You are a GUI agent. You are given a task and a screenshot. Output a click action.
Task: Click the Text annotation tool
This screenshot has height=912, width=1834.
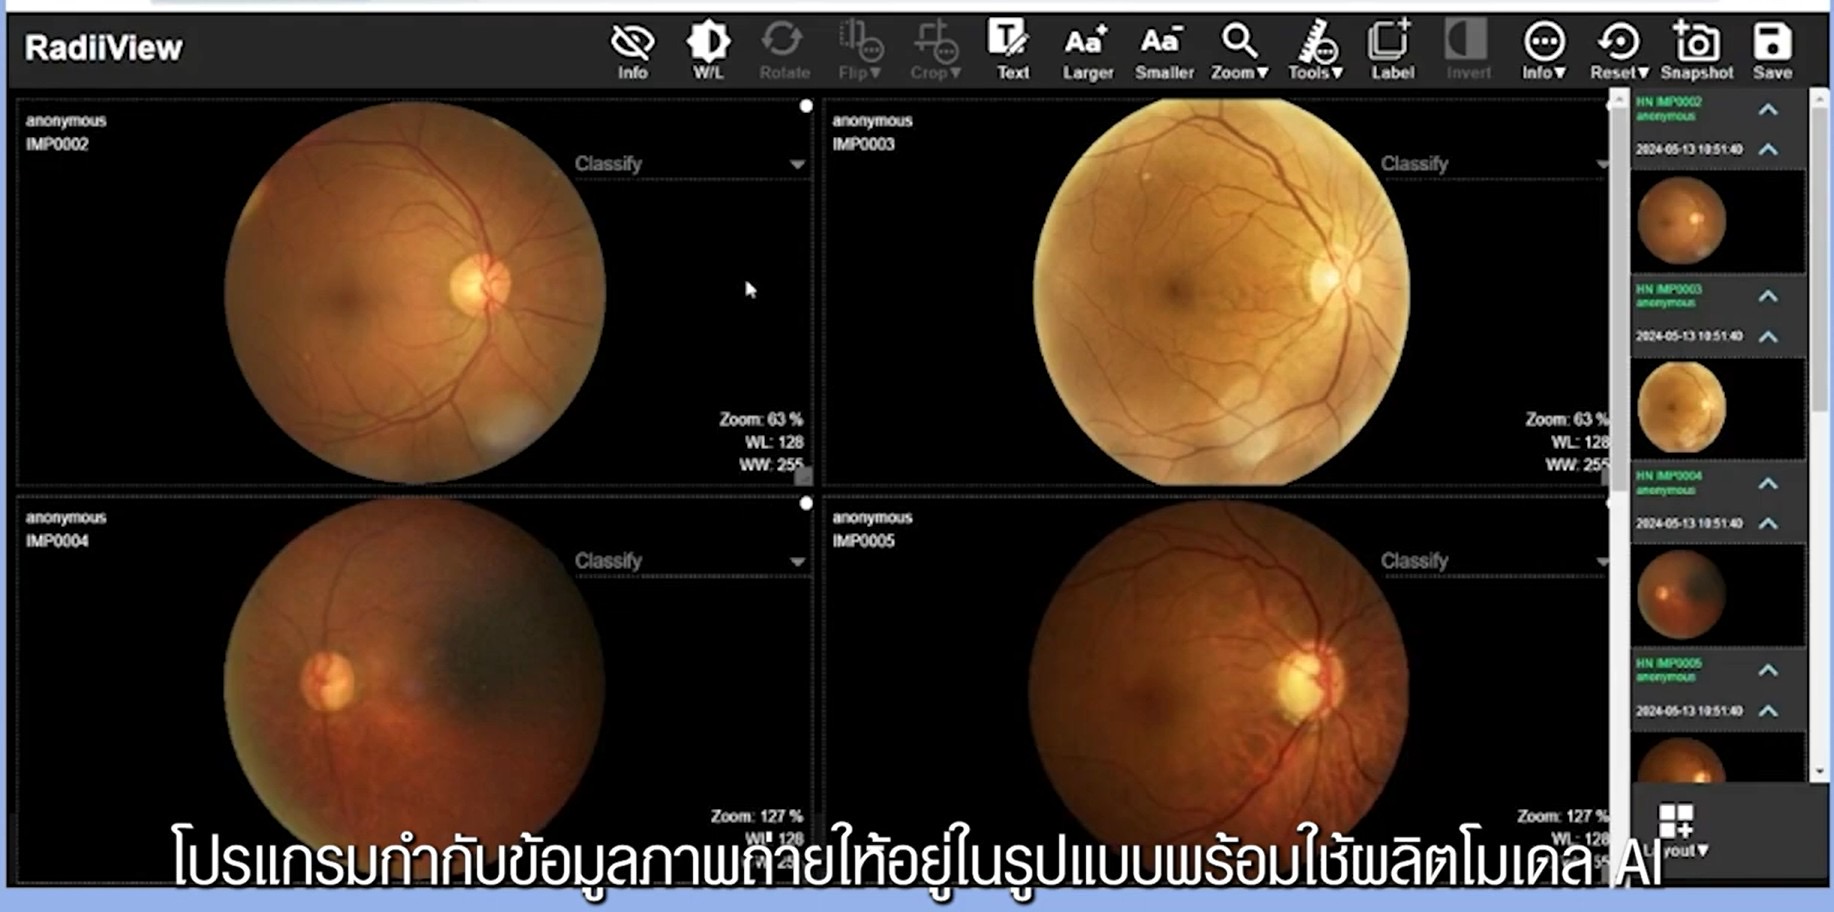[x=1010, y=50]
